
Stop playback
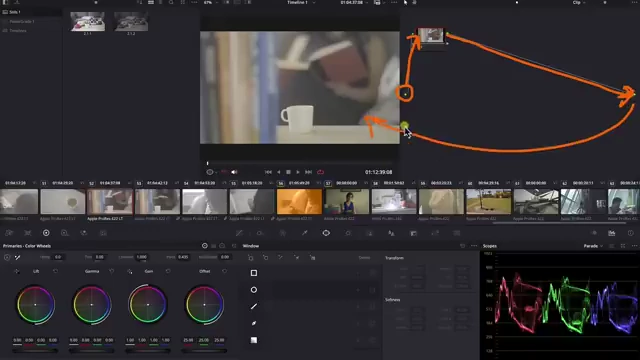point(288,172)
